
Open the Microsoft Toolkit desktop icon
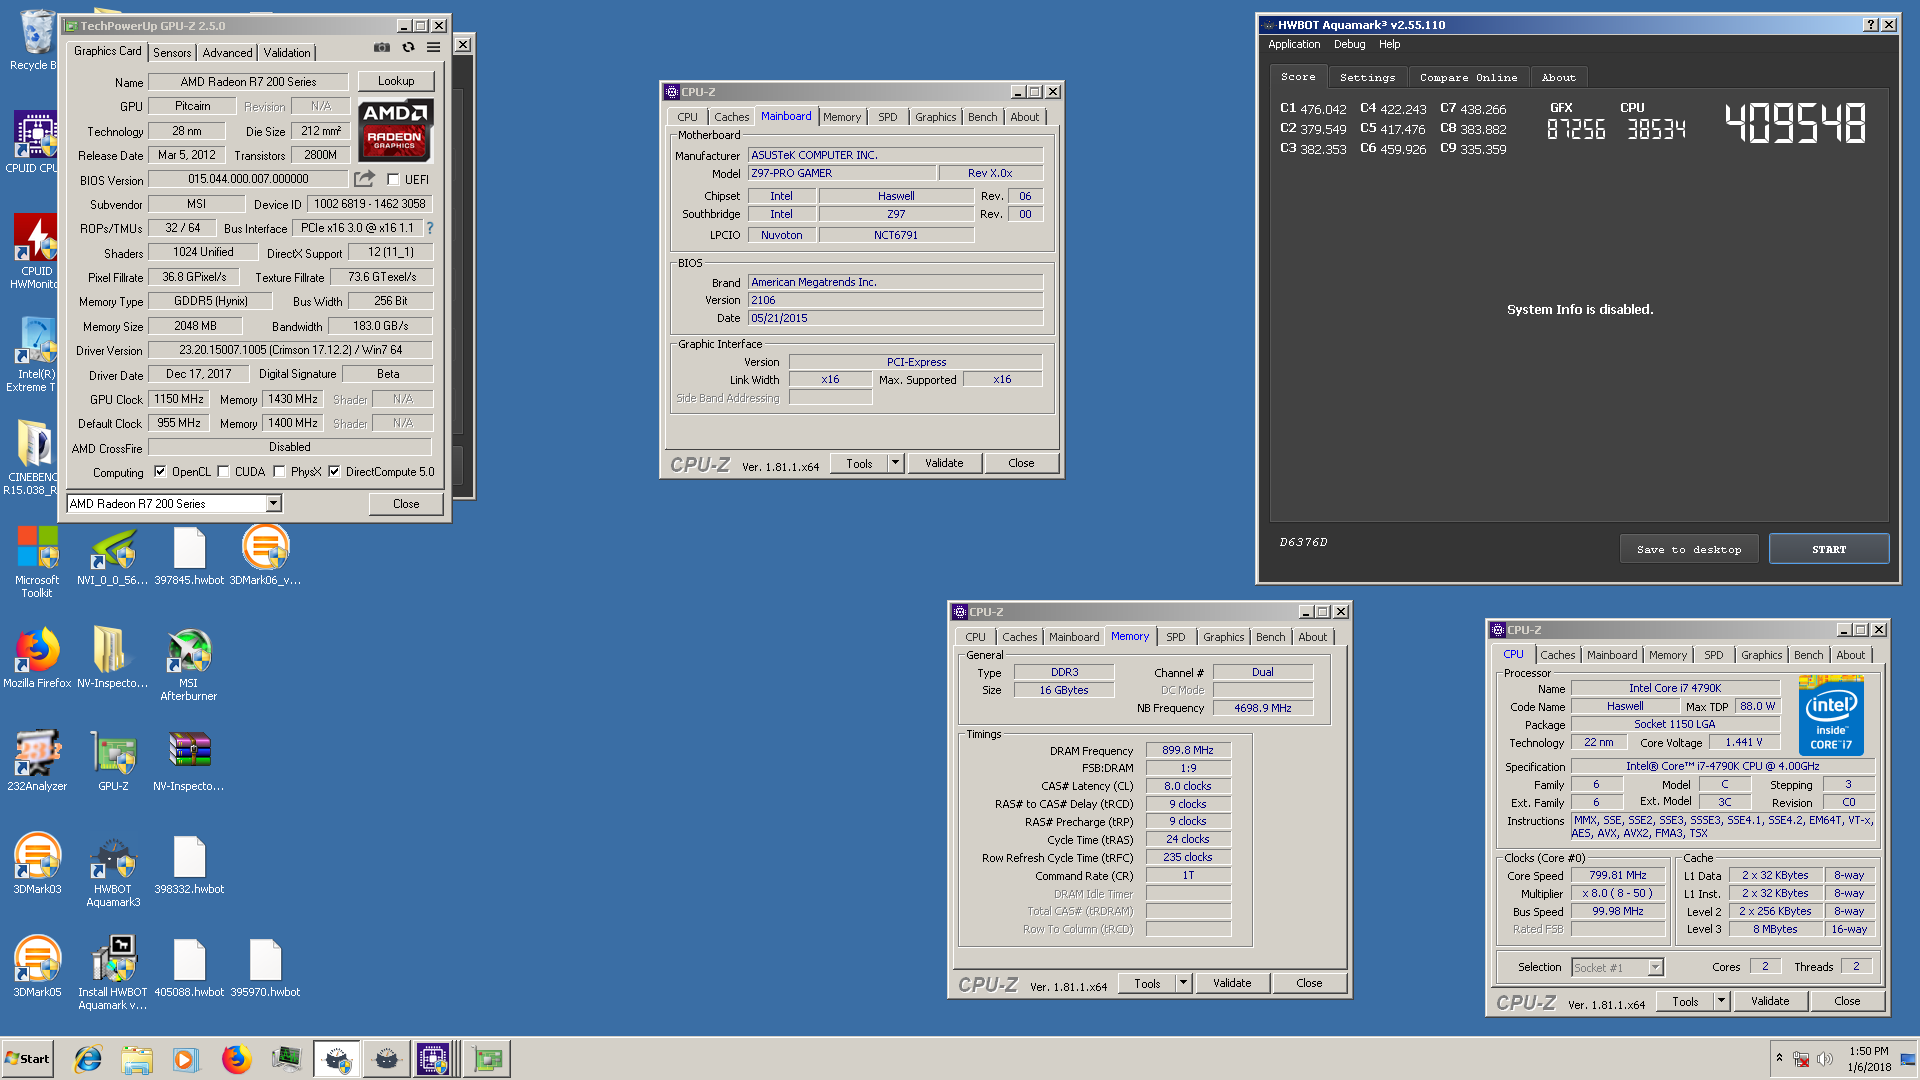click(x=37, y=561)
